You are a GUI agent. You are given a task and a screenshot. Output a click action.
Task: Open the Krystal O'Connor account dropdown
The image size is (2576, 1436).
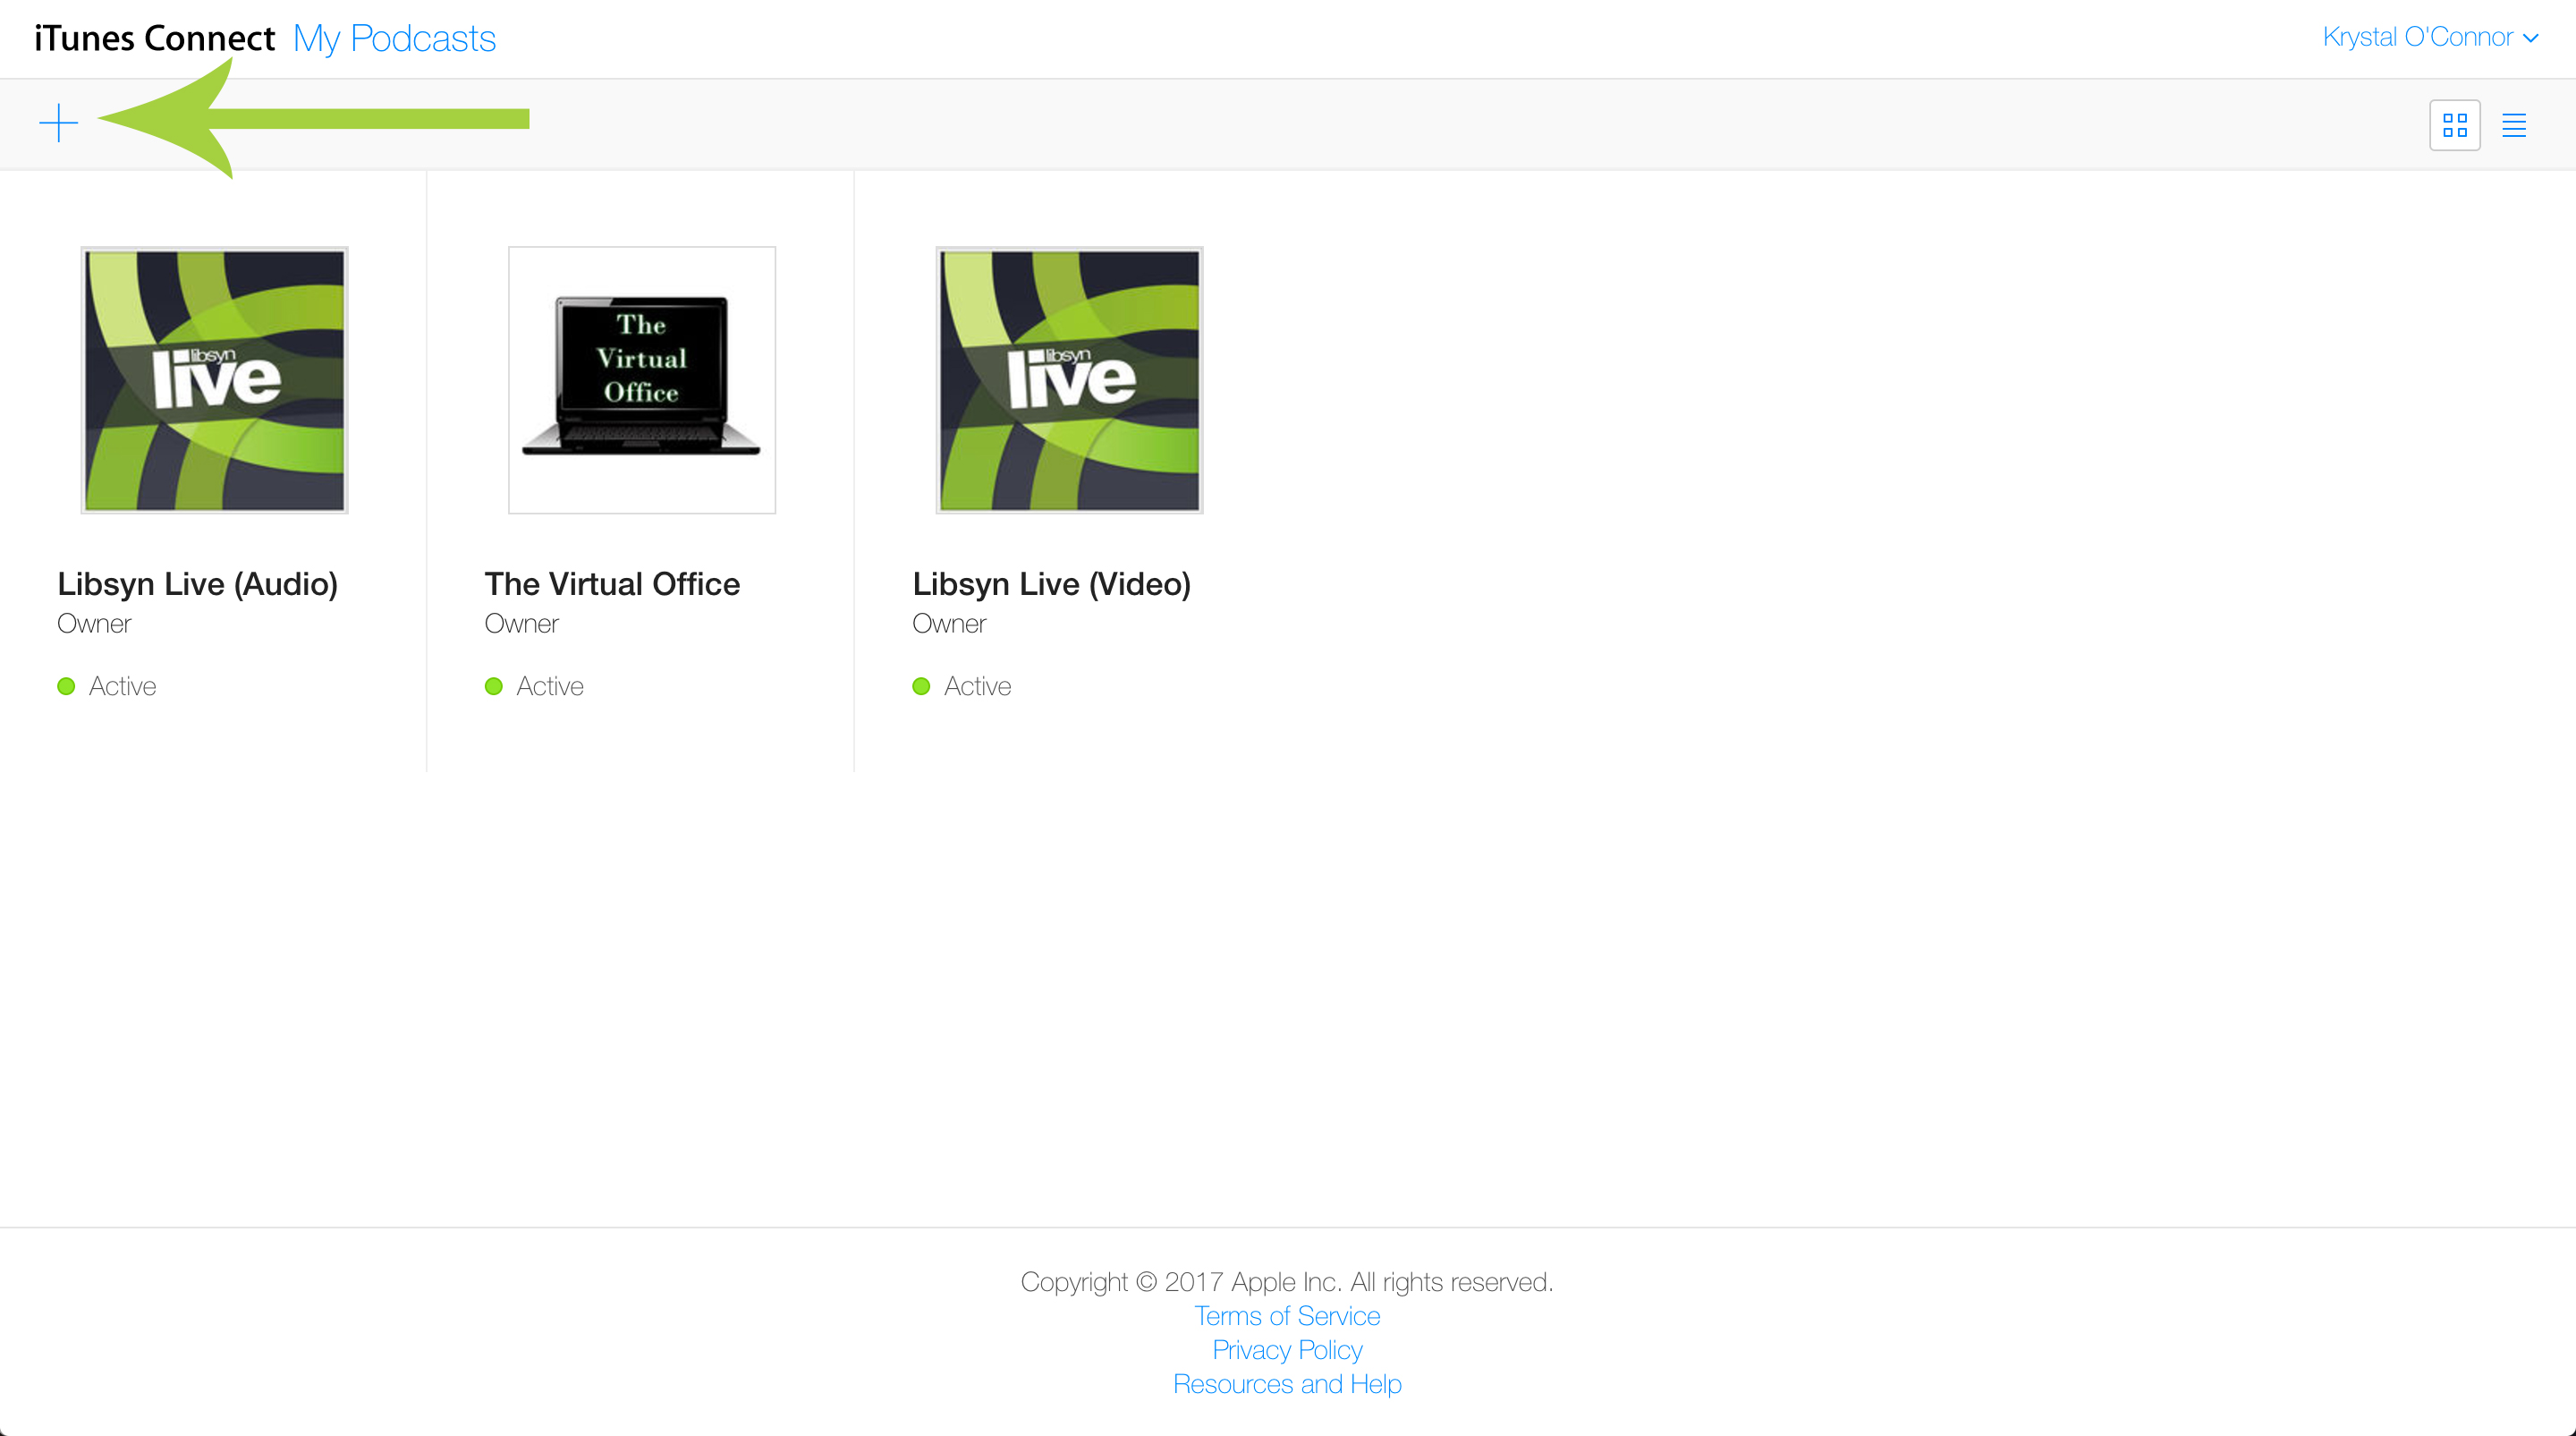(x=2430, y=37)
